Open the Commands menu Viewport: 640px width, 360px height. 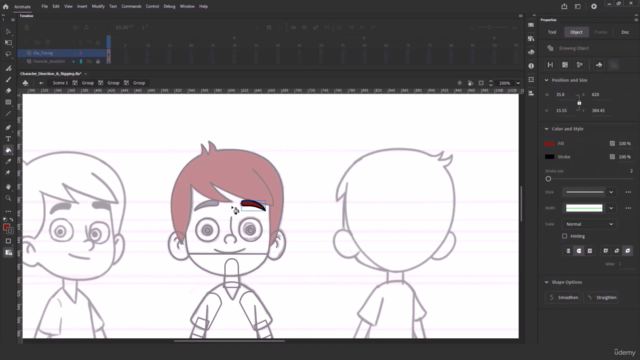131,7
